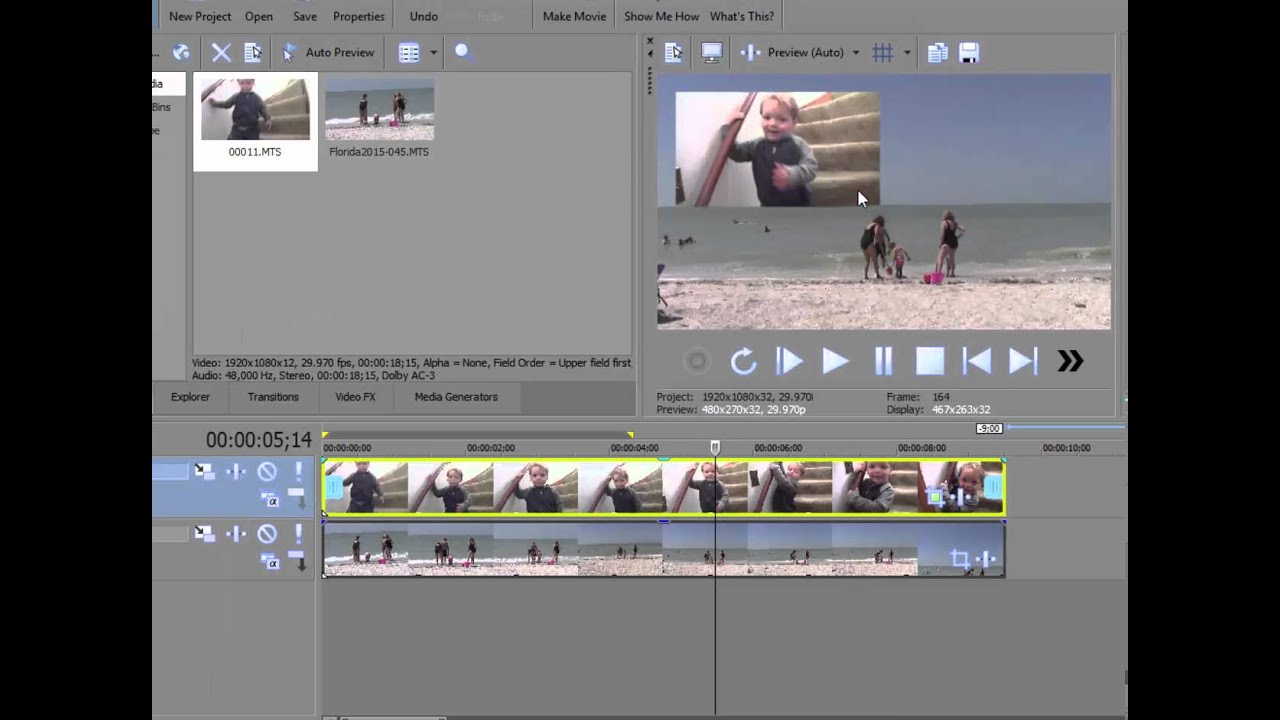1280x720 pixels.
Task: Play the preview video
Action: coord(835,361)
